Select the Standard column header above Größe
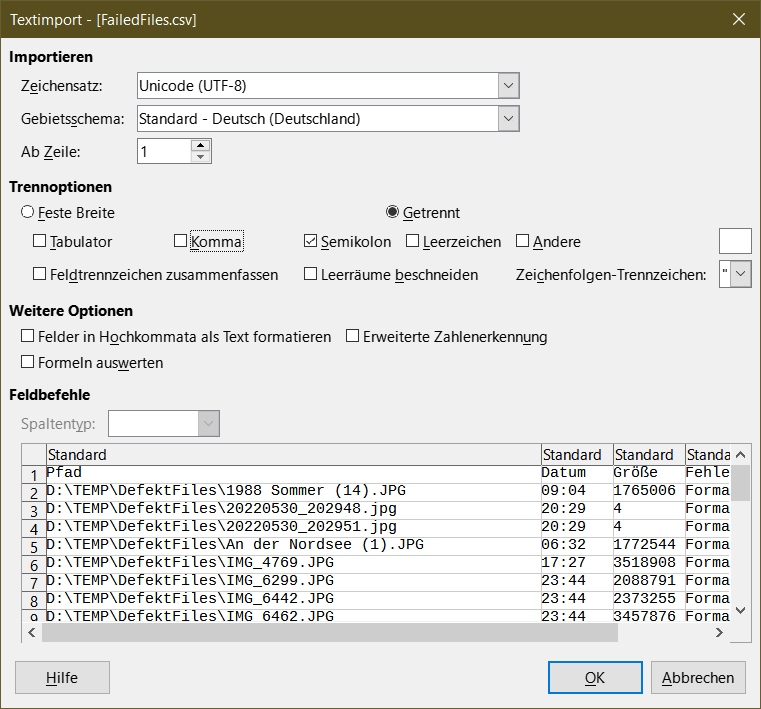The height and width of the screenshot is (709, 761). tap(649, 455)
